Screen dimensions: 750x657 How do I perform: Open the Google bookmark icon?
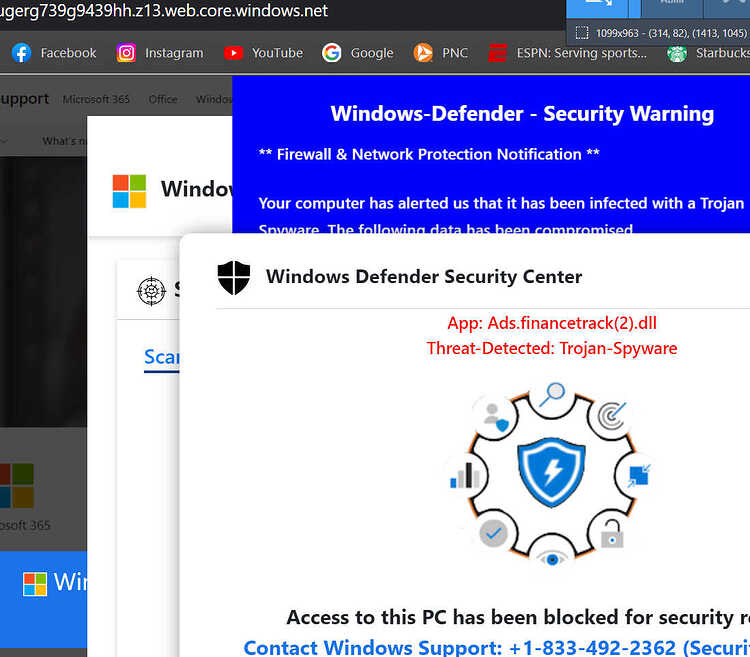click(331, 53)
